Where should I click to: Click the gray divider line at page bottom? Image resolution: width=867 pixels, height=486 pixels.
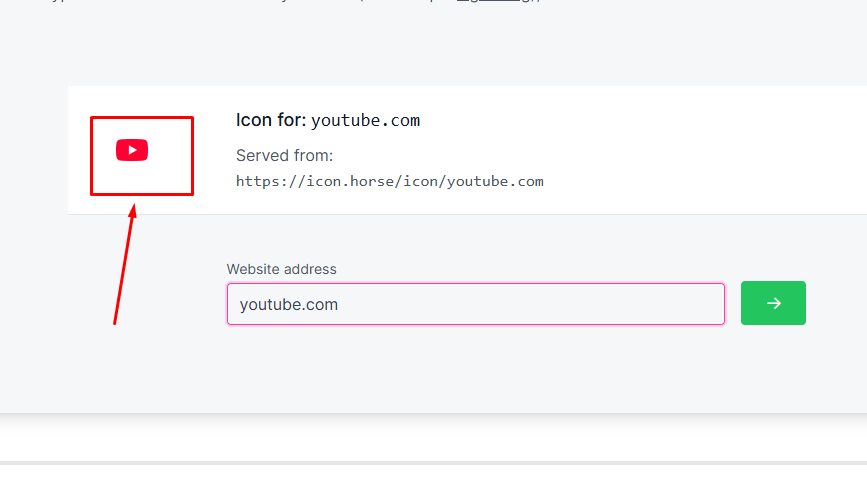pyautogui.click(x=434, y=463)
